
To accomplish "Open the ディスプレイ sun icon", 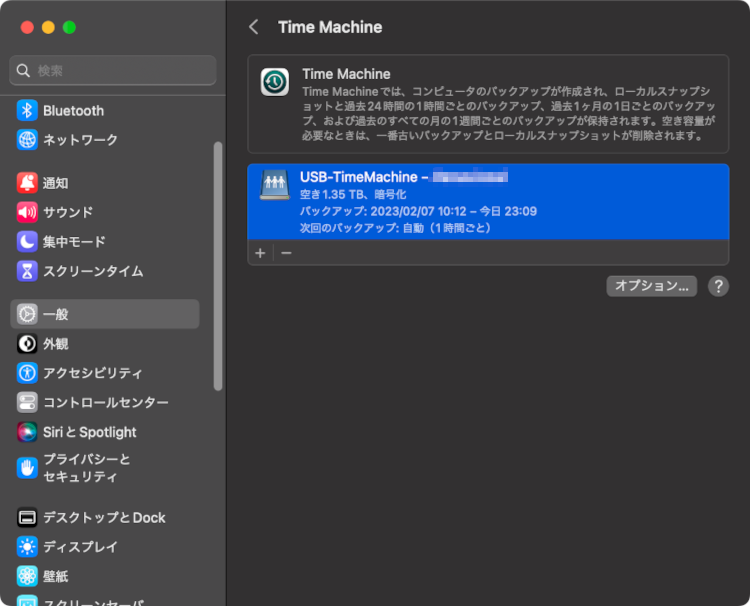I will pos(27,547).
